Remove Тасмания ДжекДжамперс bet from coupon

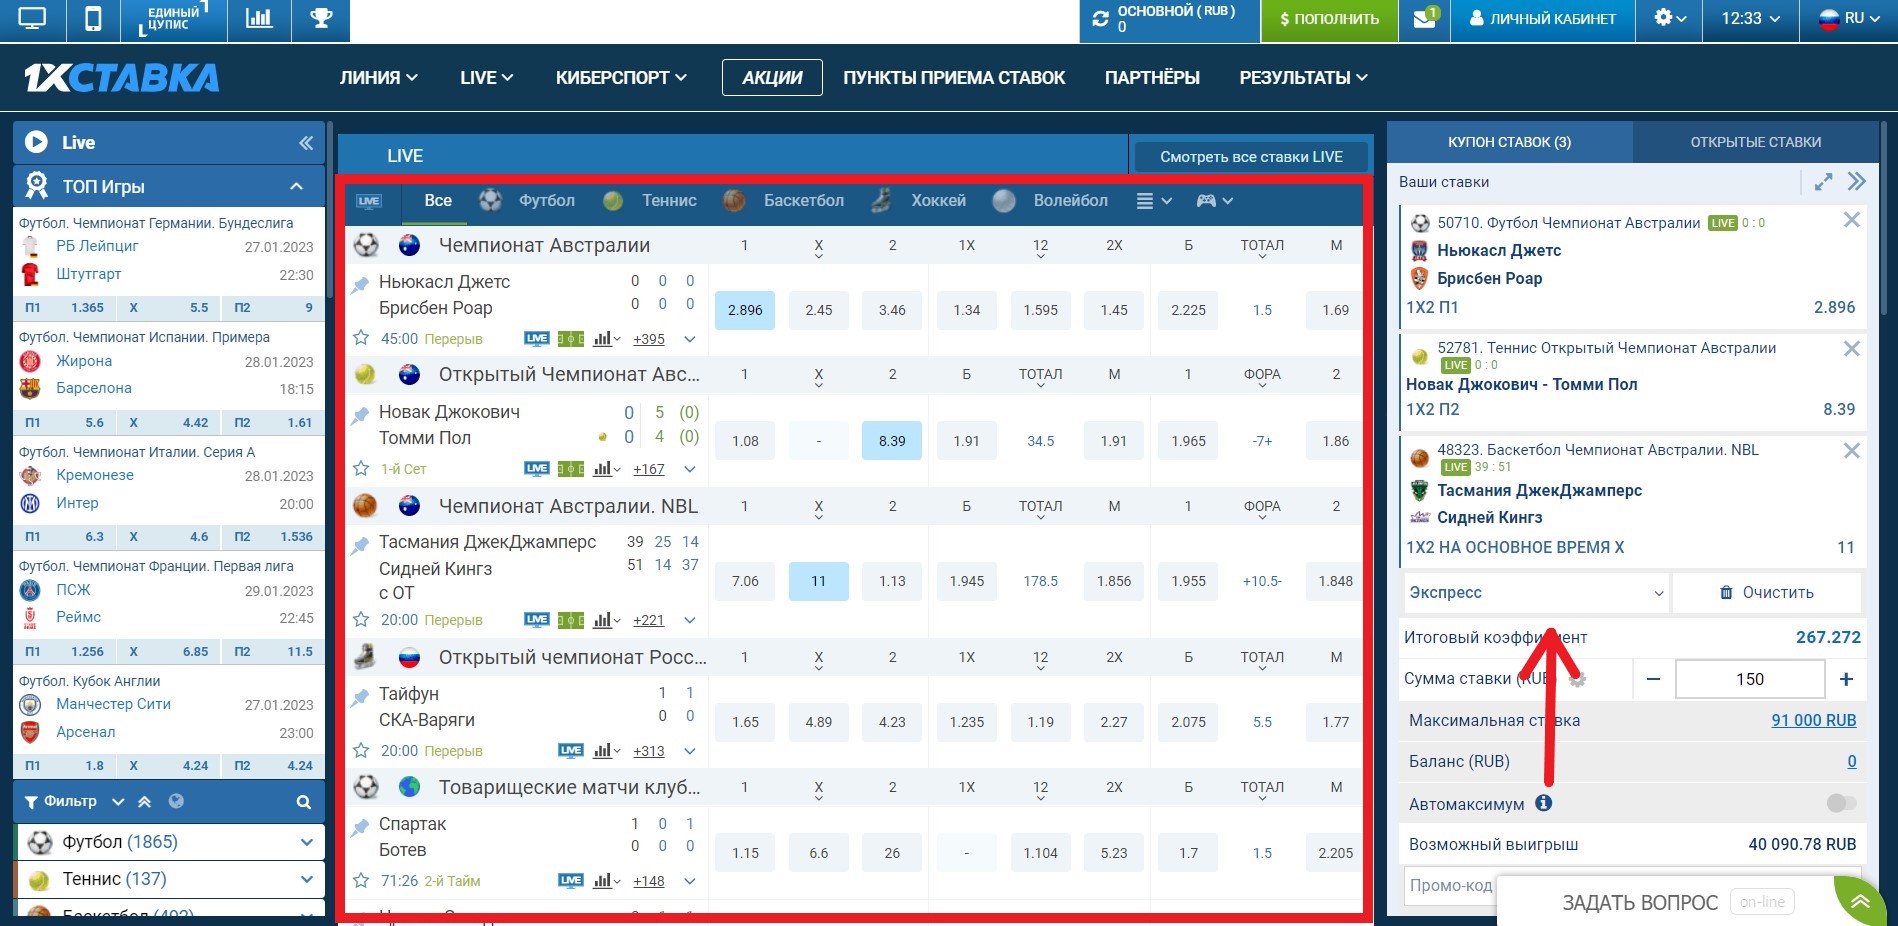pyautogui.click(x=1852, y=451)
